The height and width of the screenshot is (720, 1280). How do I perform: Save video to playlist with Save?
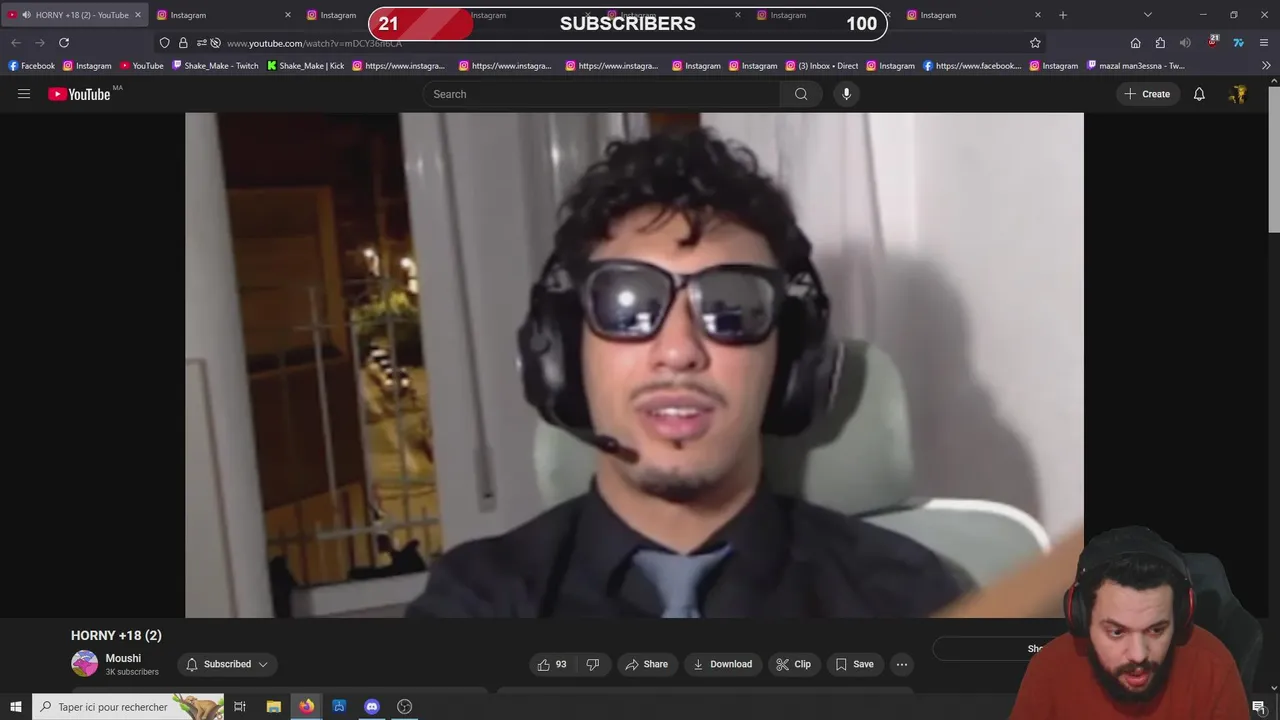pos(854,664)
